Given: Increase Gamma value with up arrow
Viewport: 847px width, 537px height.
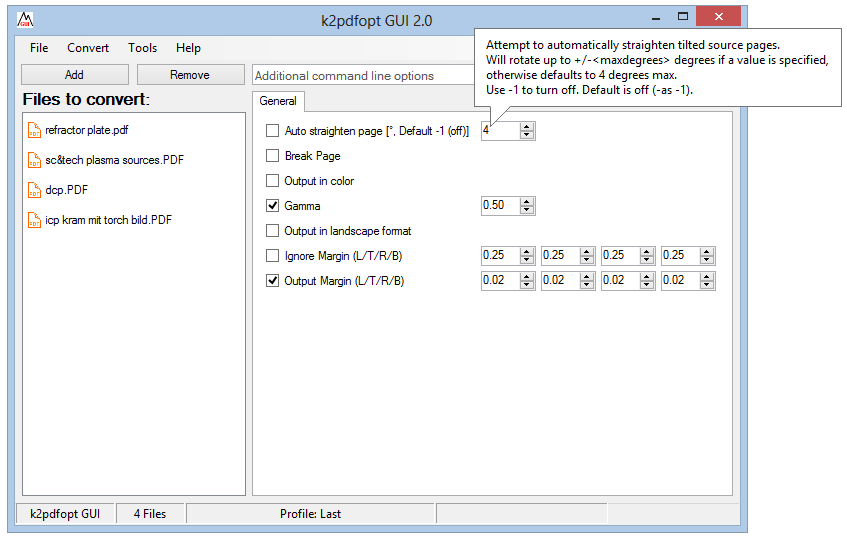Looking at the screenshot, I should tap(527, 202).
